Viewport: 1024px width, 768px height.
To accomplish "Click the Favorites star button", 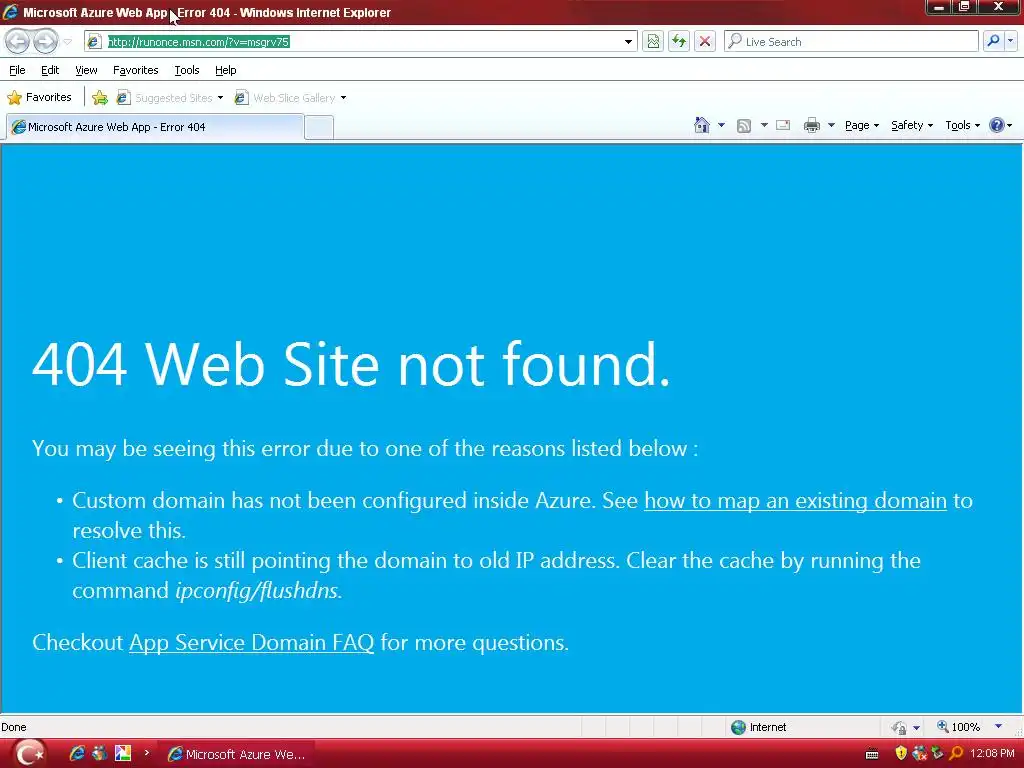I will tap(39, 97).
